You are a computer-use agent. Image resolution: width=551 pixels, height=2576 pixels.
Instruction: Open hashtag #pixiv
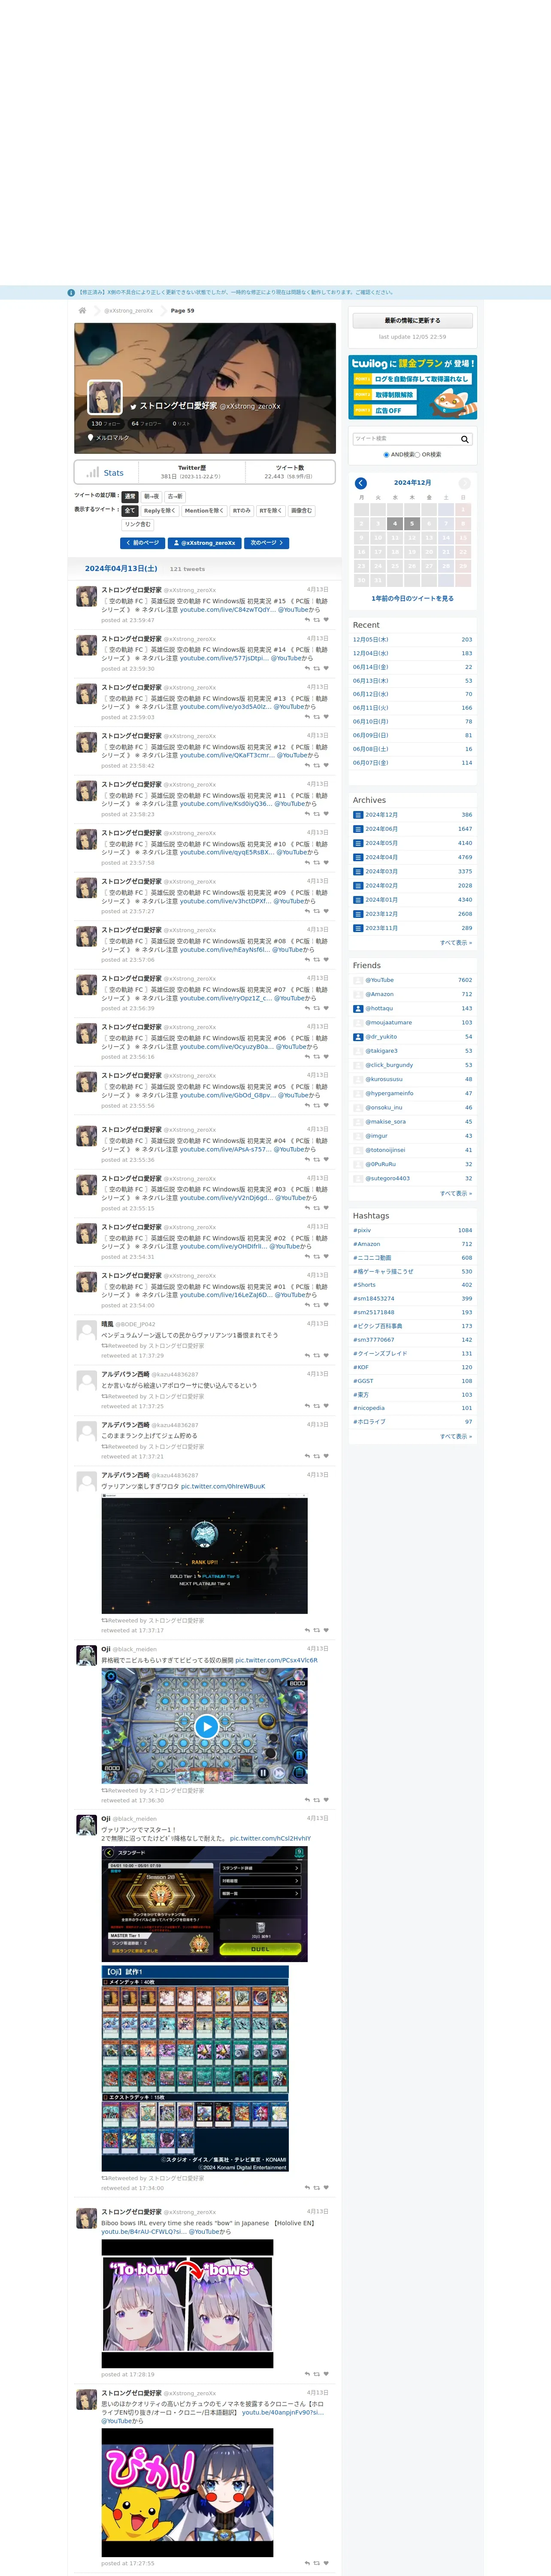[x=362, y=1230]
